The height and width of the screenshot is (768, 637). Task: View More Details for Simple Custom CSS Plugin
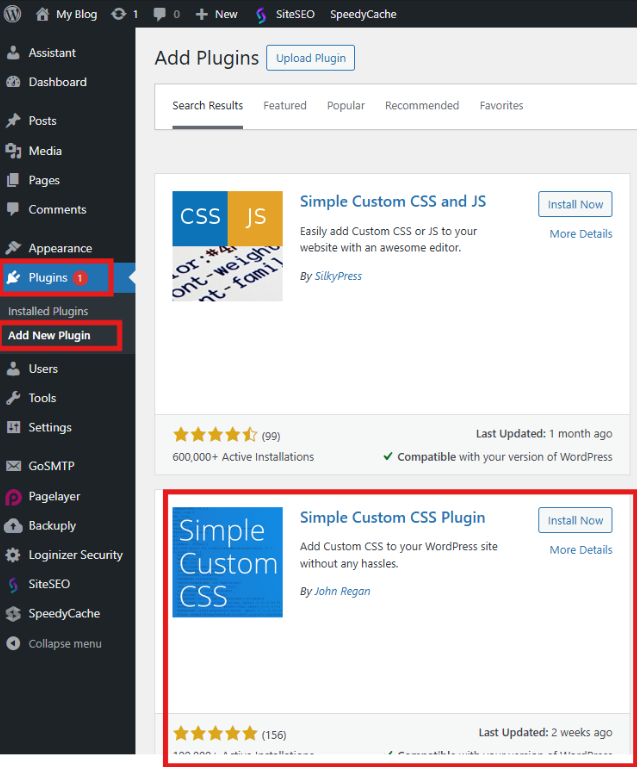(x=581, y=550)
